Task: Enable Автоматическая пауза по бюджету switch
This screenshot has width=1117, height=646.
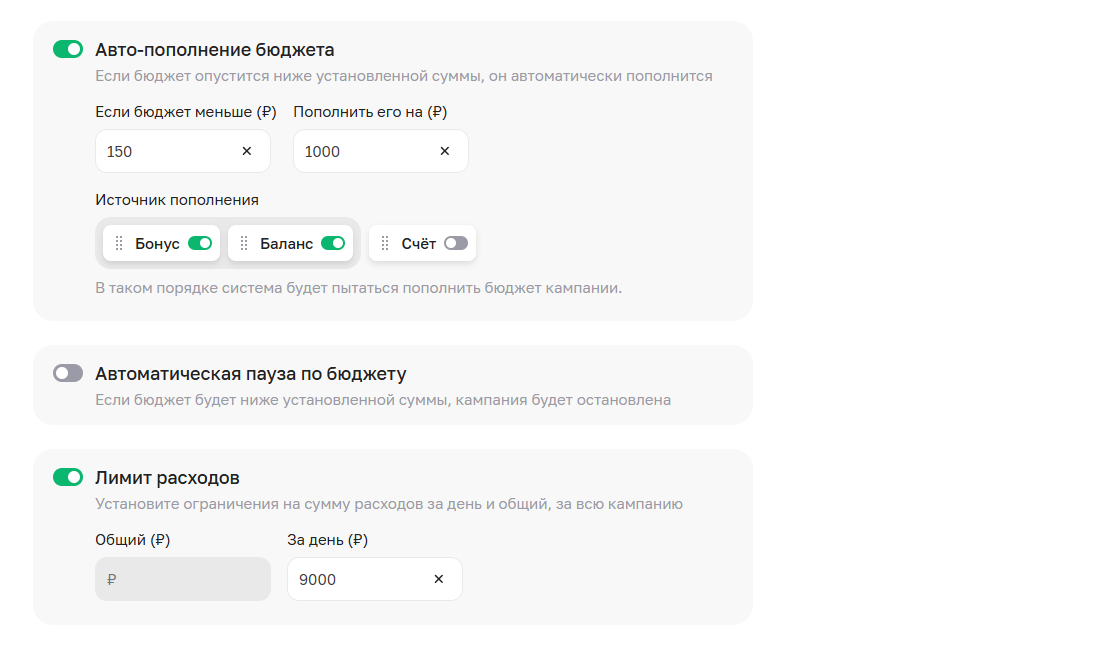Action: click(x=68, y=373)
